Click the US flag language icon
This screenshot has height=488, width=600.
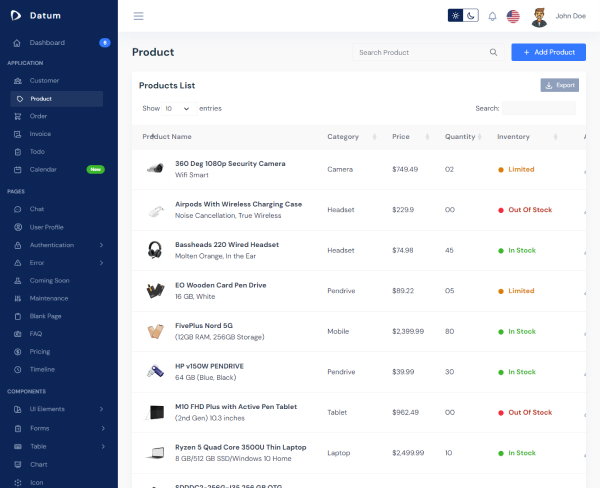click(513, 16)
